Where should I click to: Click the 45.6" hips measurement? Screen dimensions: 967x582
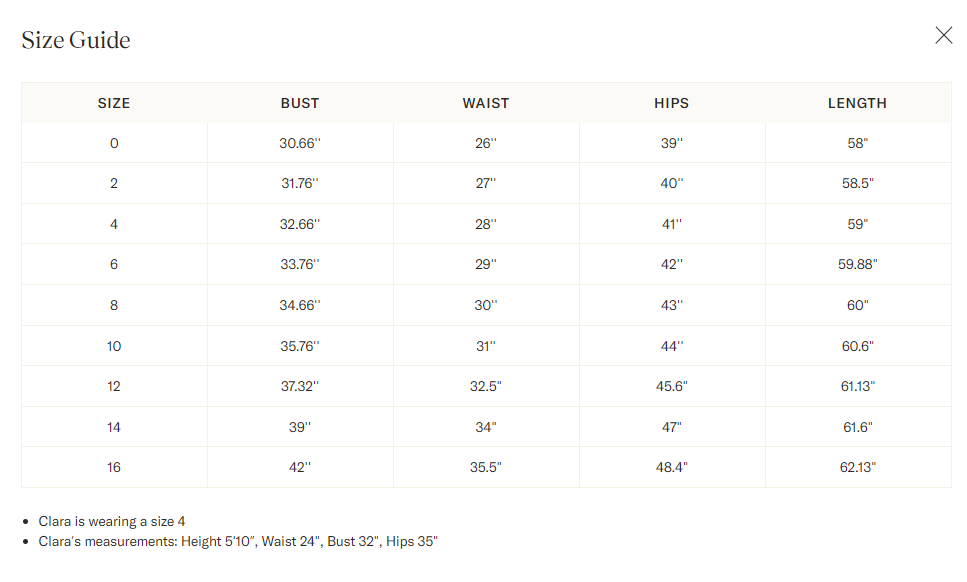pos(672,387)
